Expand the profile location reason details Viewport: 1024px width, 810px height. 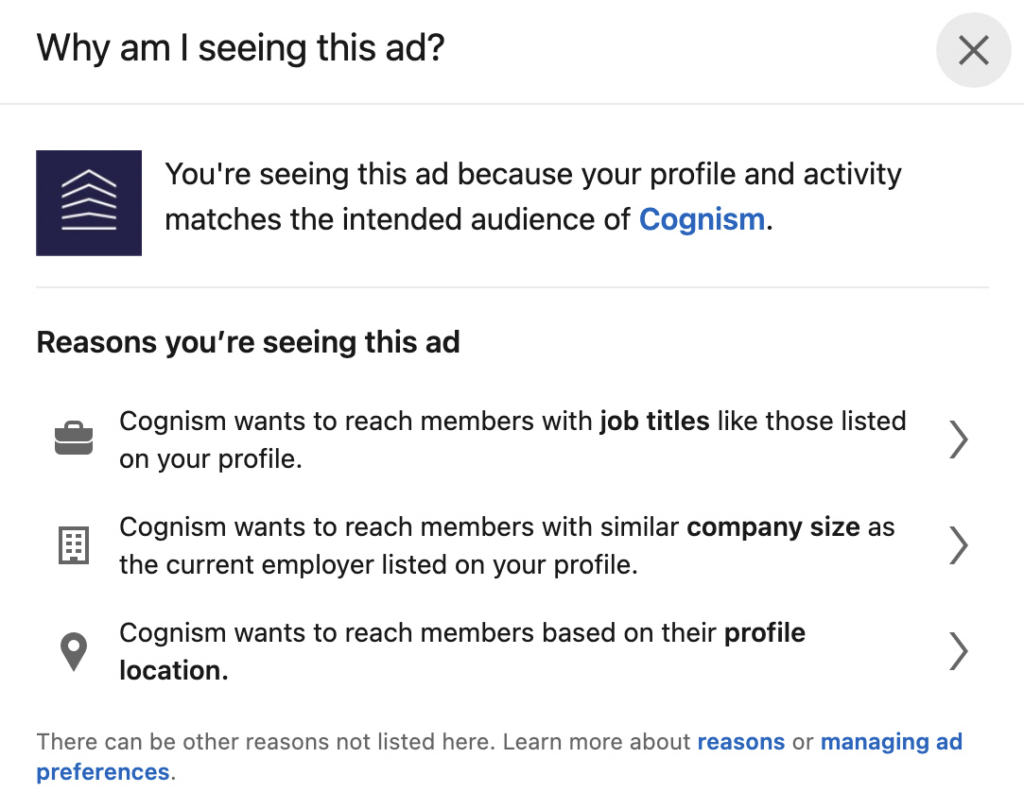coord(958,651)
